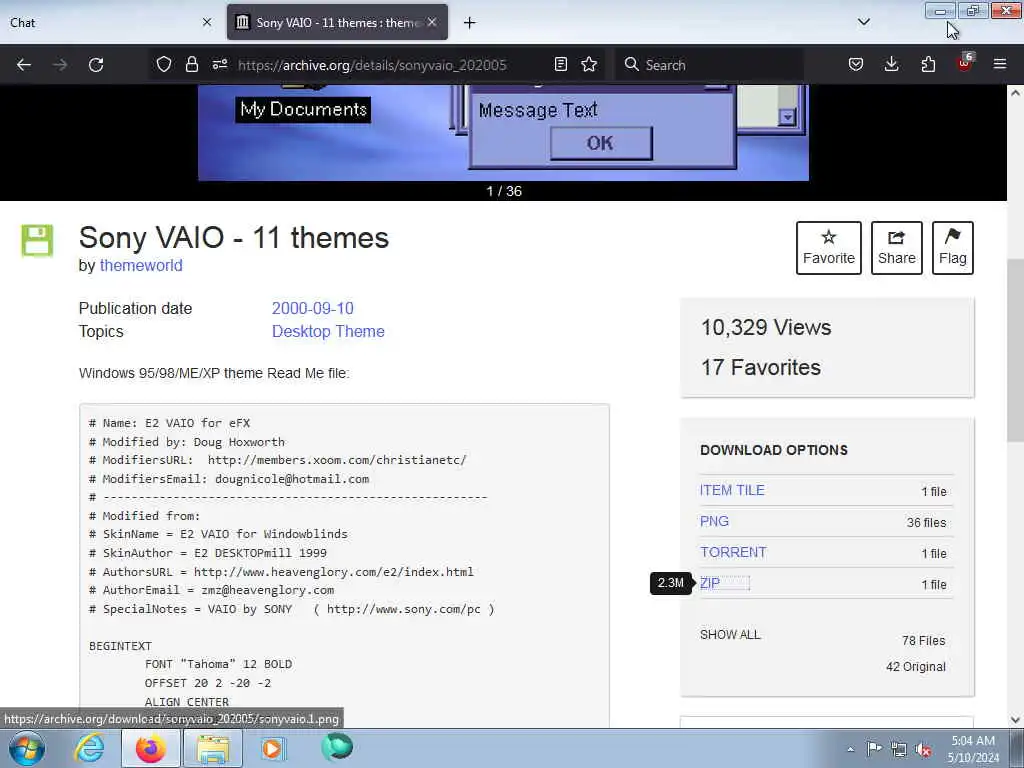Screen dimensions: 1024x768
Task: Click the green floppy software item icon
Action: [37, 240]
